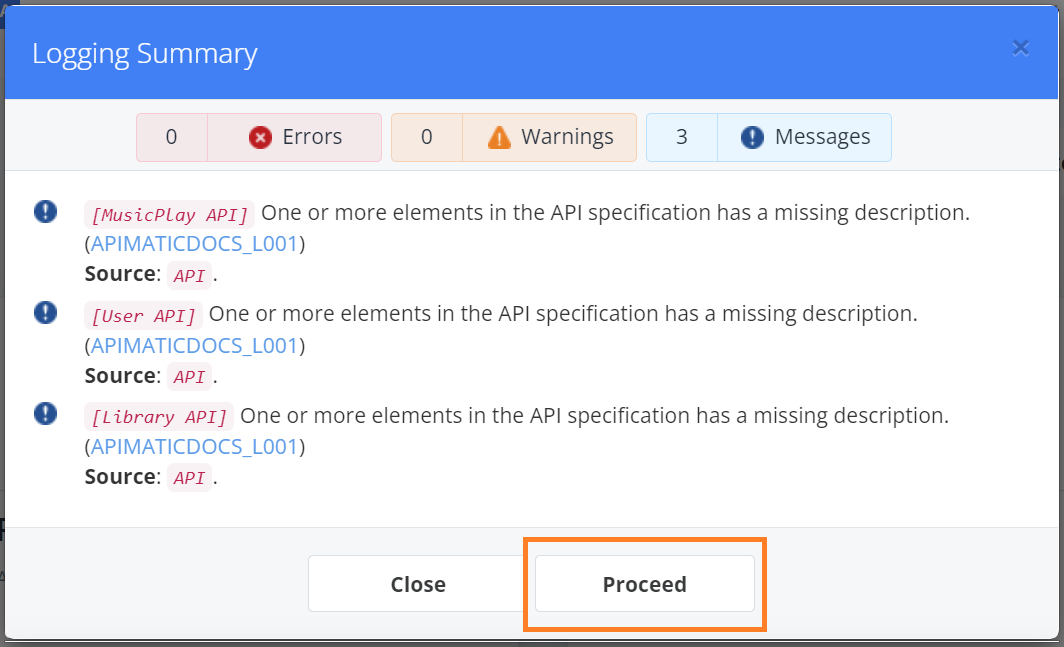
Task: Open the MusicPlay API error code link
Action: pyautogui.click(x=194, y=243)
